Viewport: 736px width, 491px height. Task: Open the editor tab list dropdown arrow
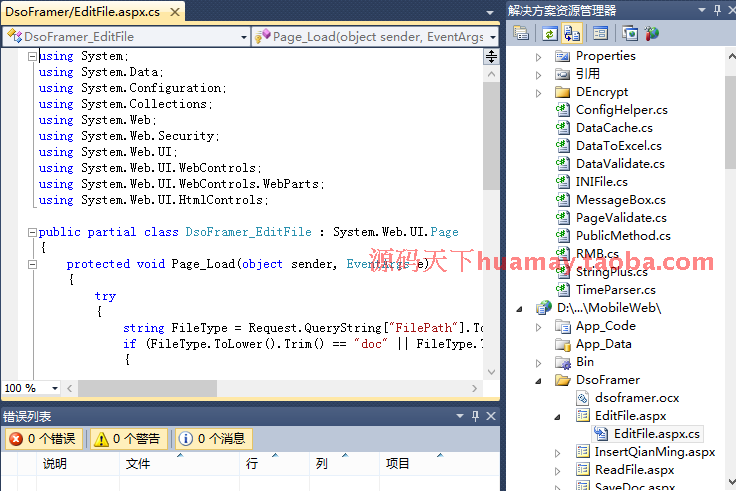pos(490,12)
